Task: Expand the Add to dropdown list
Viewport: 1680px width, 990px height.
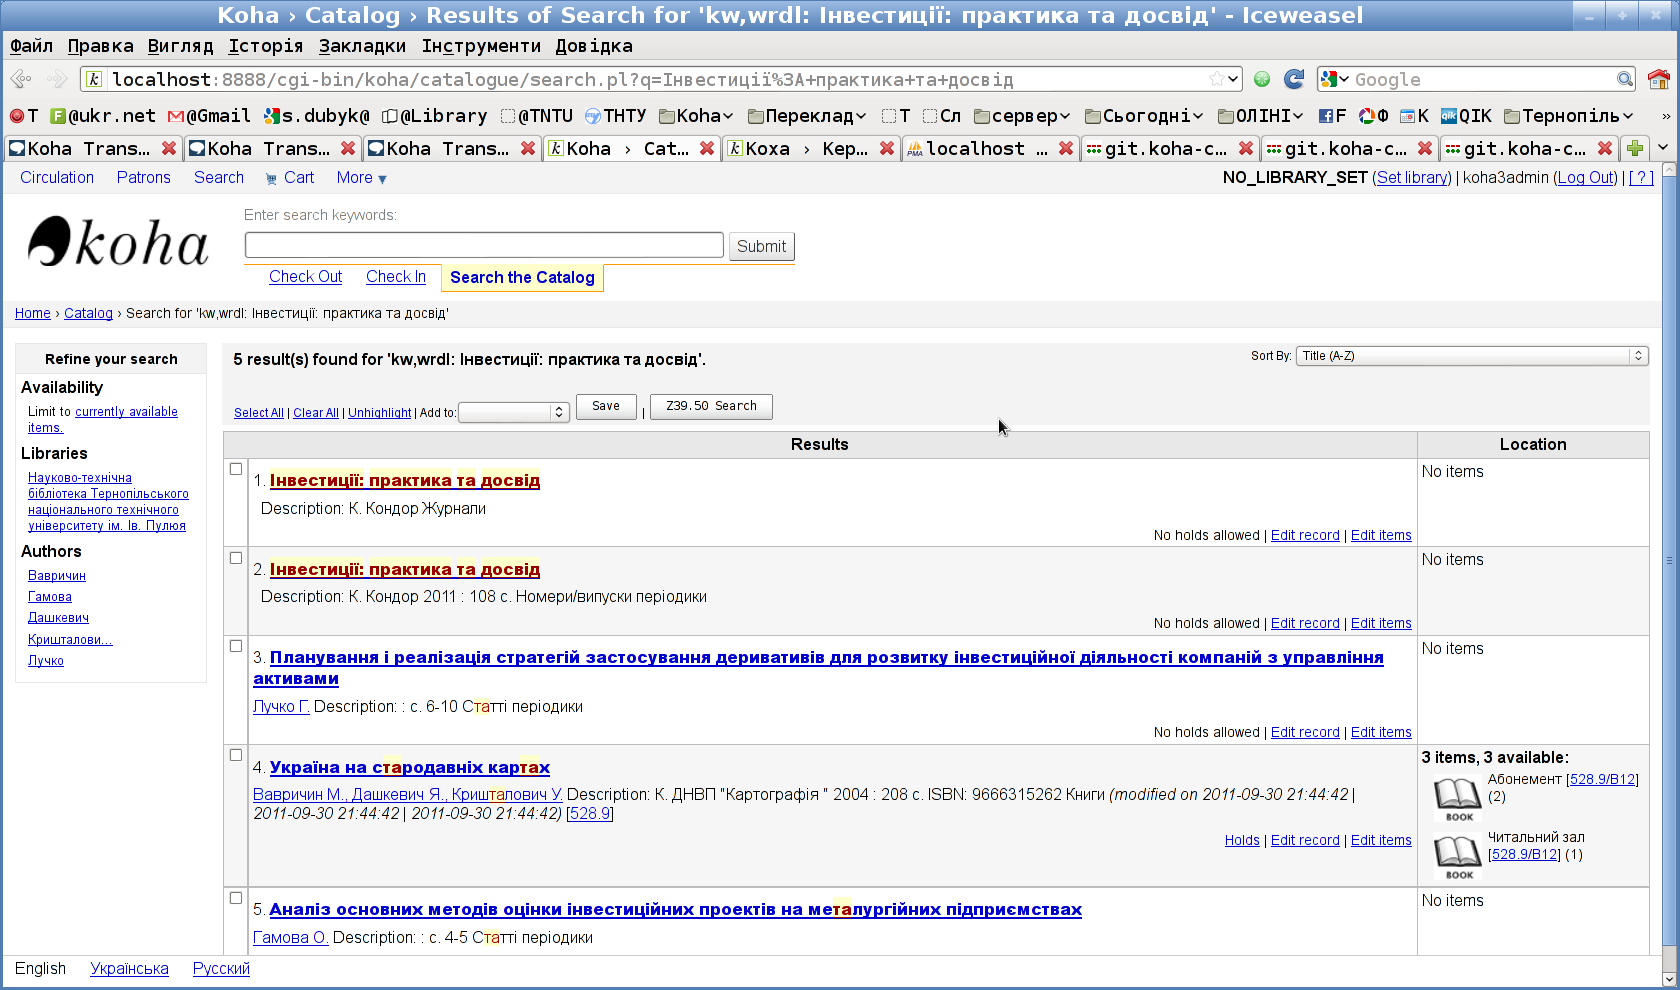Action: [513, 412]
